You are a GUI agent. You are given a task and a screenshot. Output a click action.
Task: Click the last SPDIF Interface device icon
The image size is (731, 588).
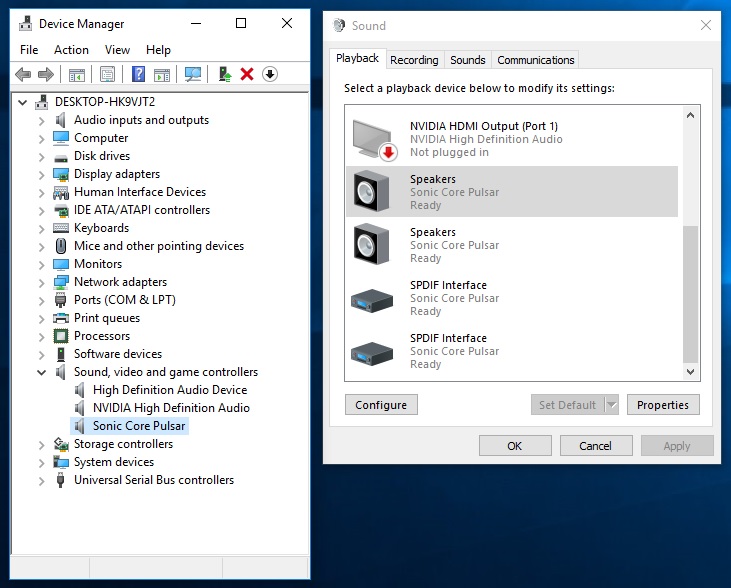click(372, 353)
